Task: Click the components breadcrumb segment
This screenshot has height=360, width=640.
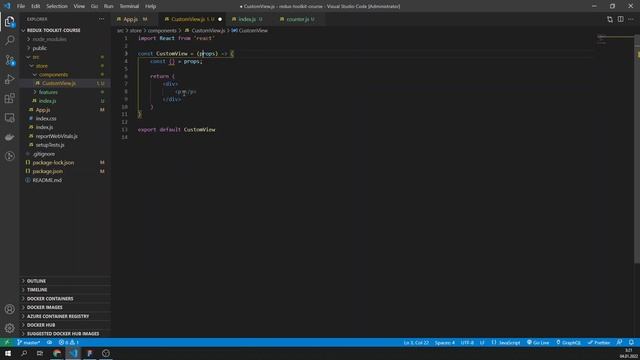Action: pos(162,31)
